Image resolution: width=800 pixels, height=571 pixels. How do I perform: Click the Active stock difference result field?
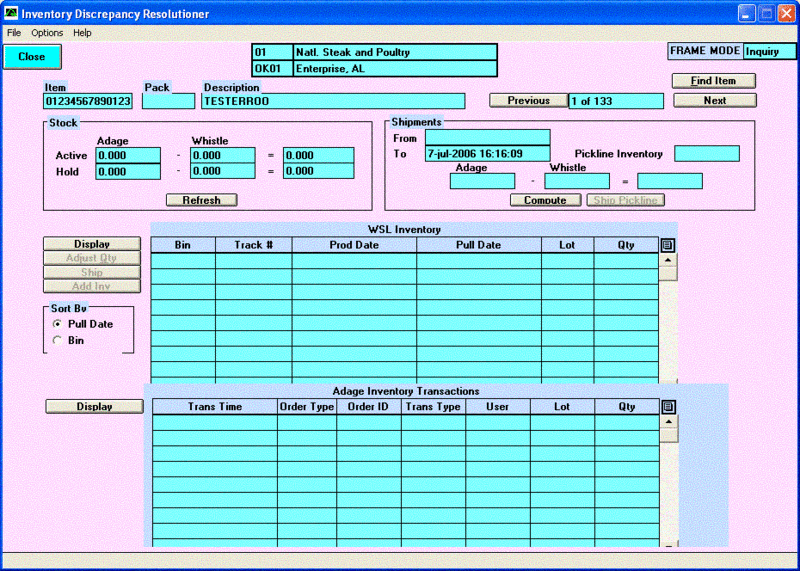coord(319,156)
